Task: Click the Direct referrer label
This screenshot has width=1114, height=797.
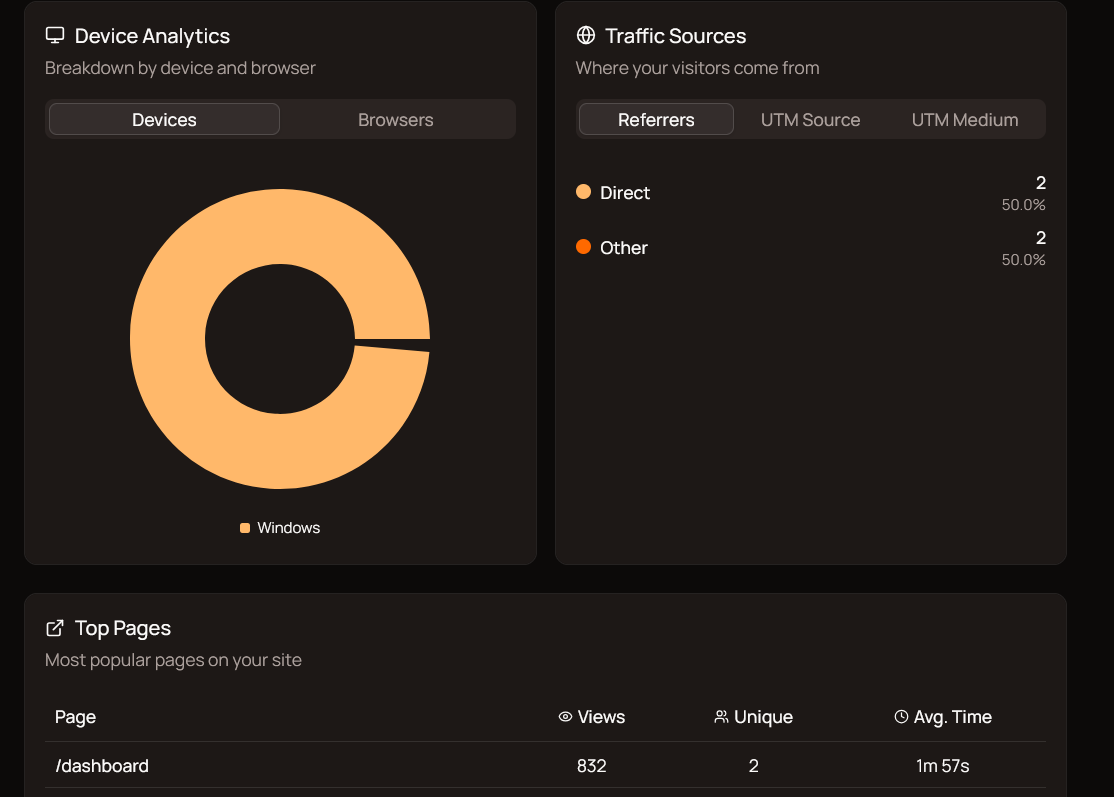Action: [x=624, y=193]
